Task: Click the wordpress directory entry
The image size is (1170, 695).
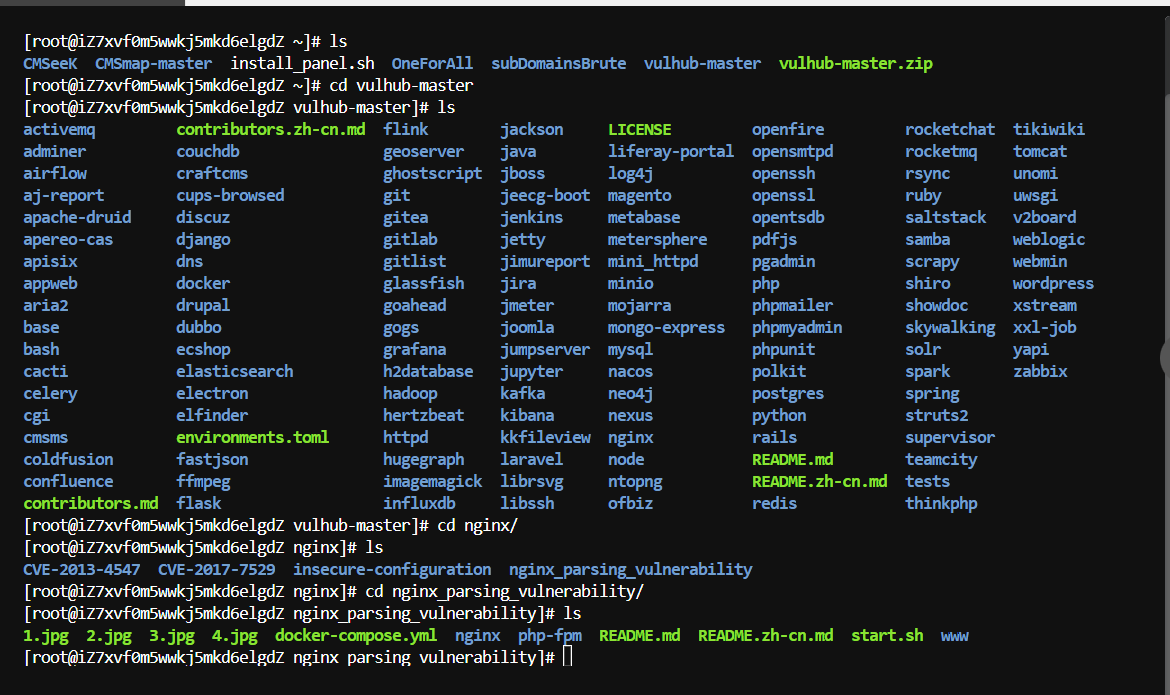Action: tap(1053, 284)
